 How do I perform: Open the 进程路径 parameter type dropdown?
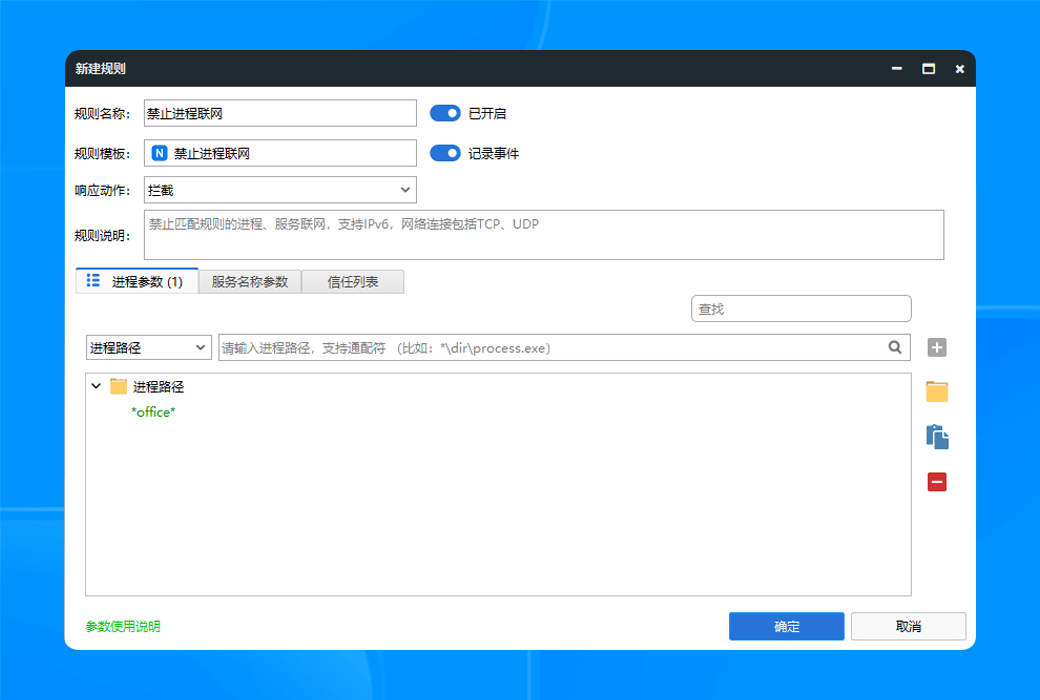click(149, 348)
